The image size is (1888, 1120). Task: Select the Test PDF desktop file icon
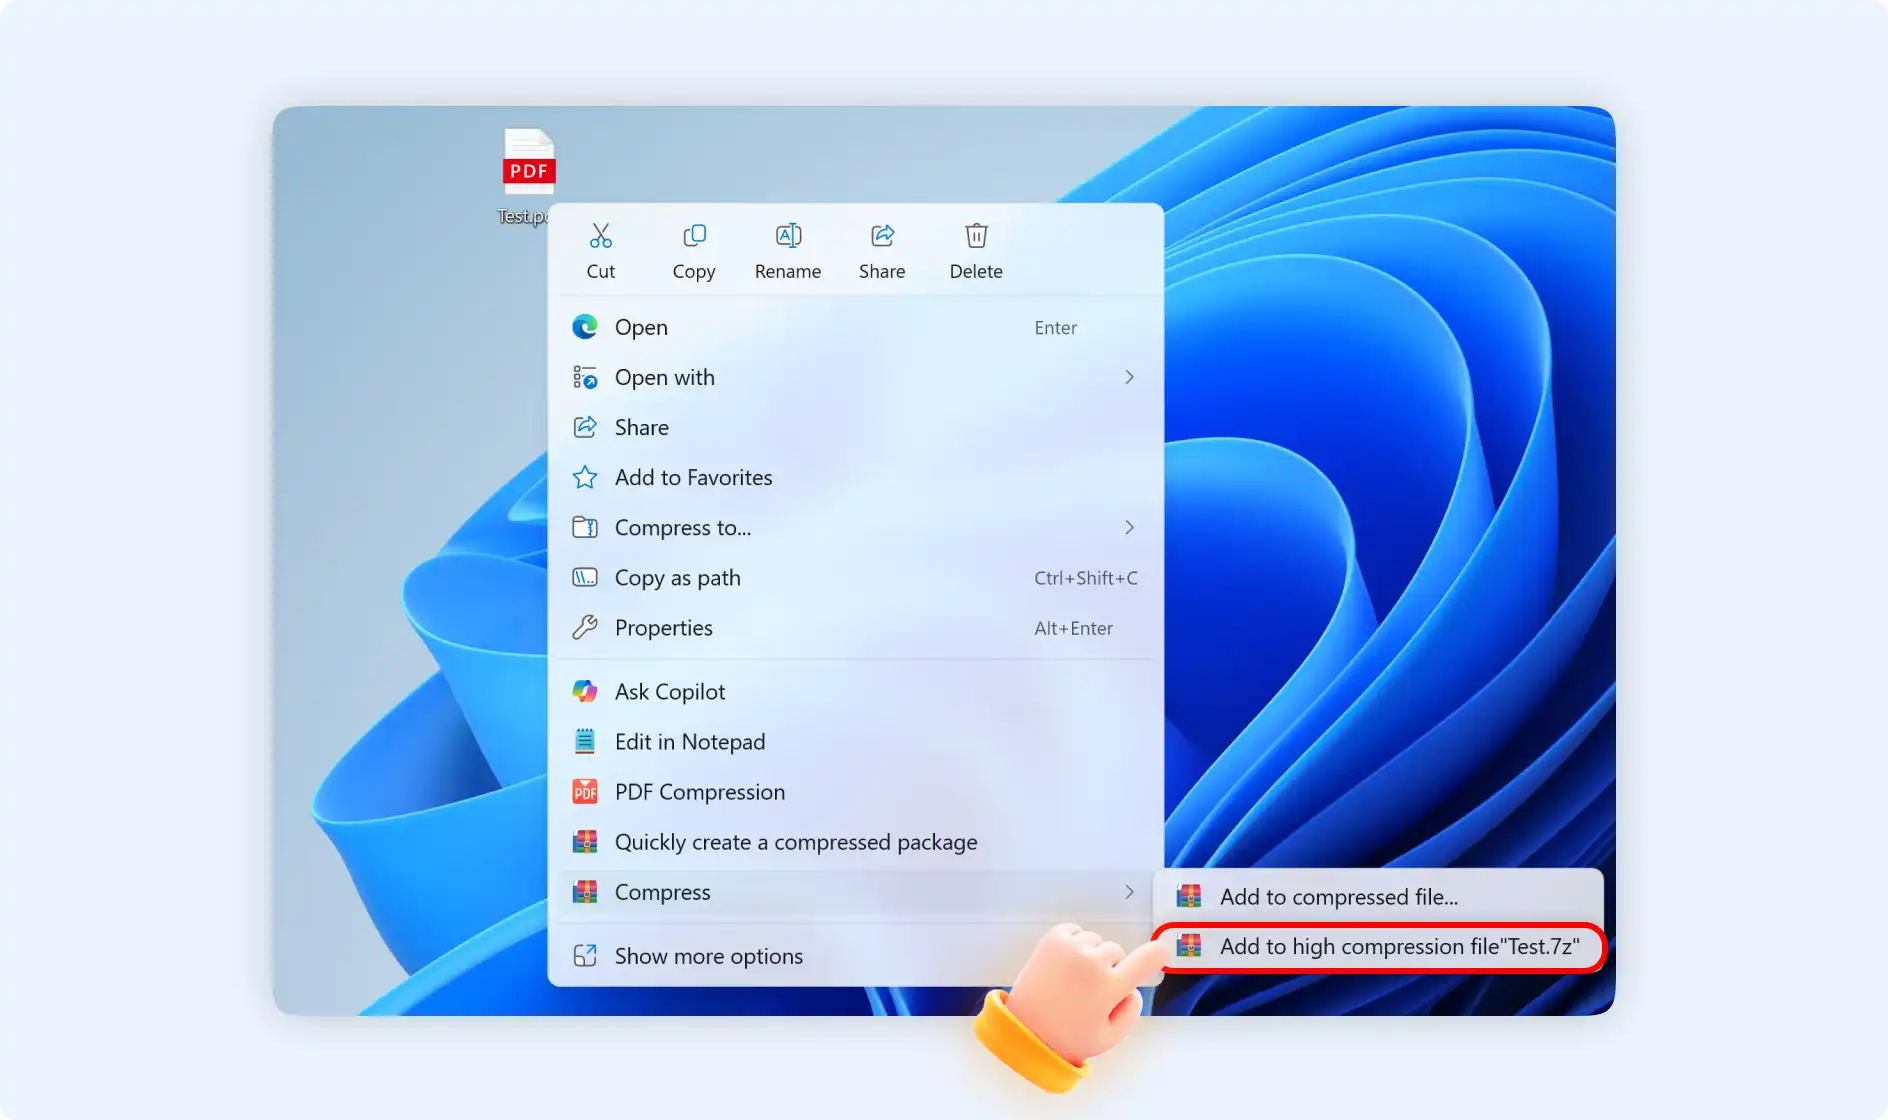529,162
